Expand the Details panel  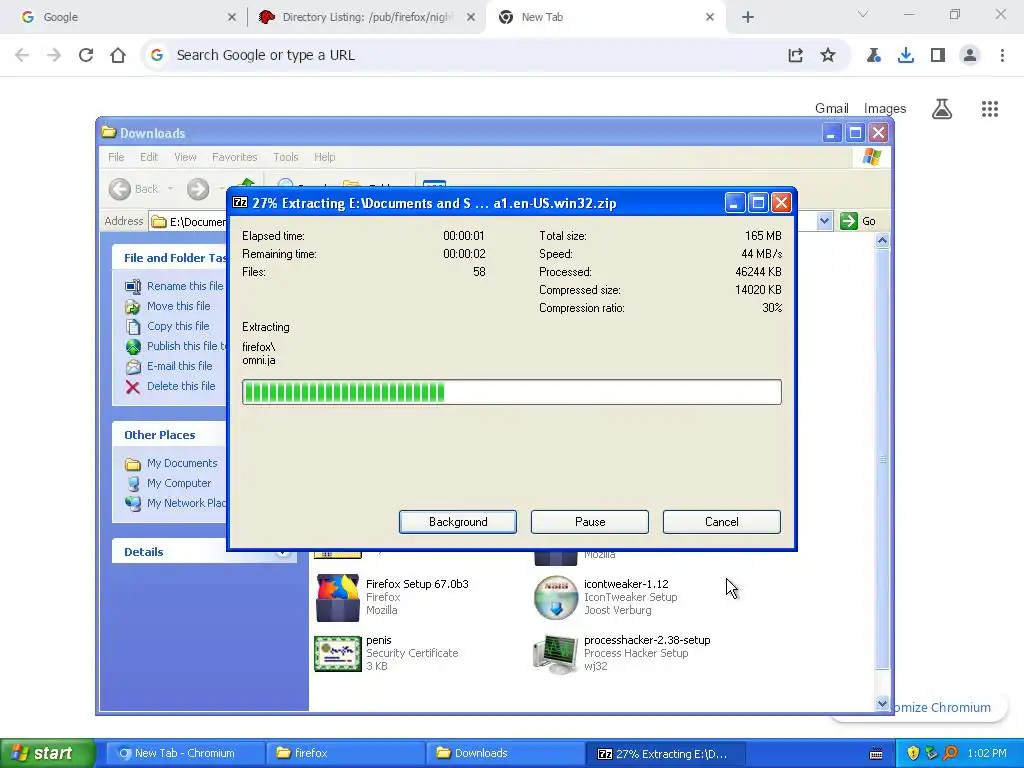click(283, 552)
